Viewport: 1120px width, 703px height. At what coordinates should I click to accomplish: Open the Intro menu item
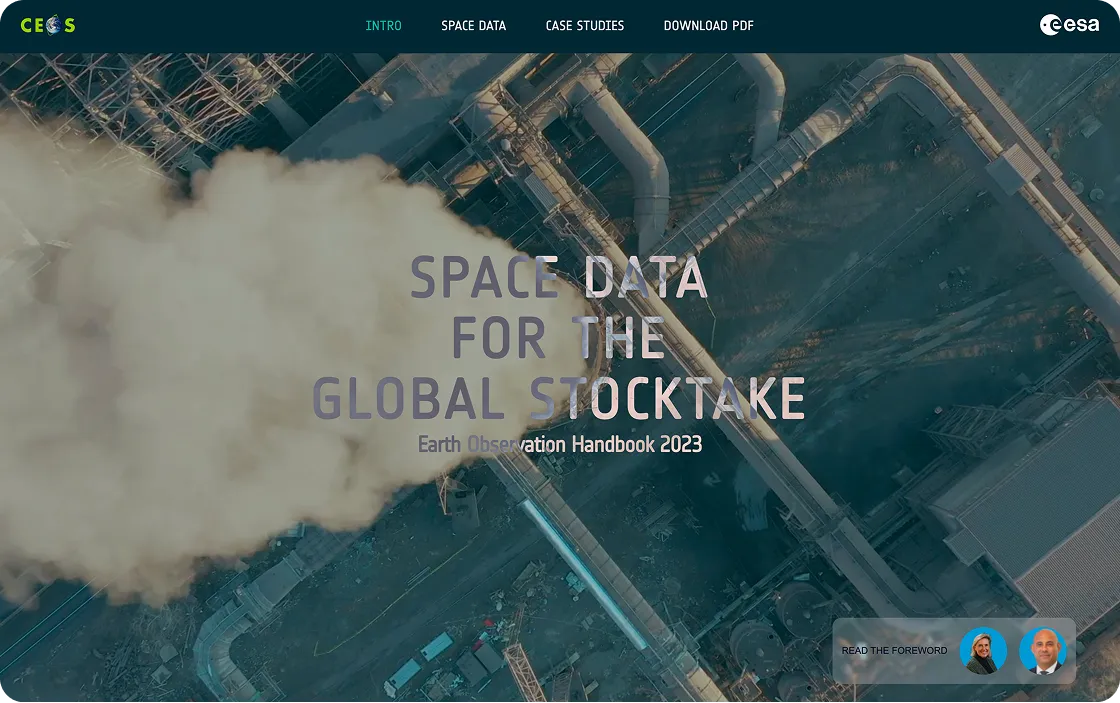click(384, 26)
